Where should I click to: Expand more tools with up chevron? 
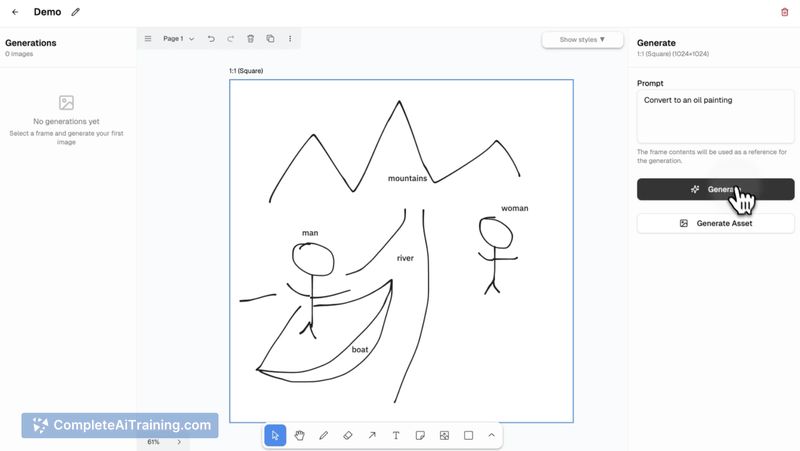coord(491,435)
